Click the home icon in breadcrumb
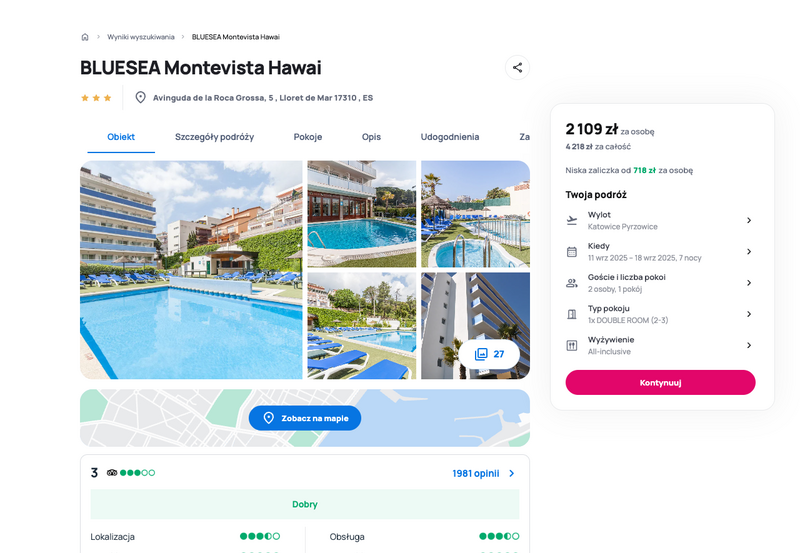800x553 pixels. pyautogui.click(x=85, y=37)
